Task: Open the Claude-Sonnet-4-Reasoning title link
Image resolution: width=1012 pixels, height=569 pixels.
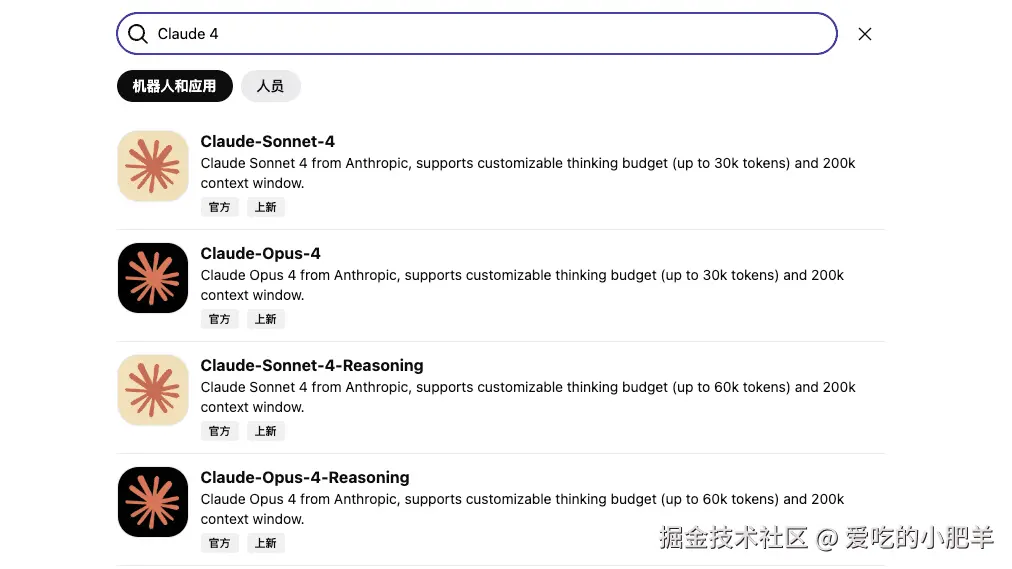Action: (x=311, y=365)
